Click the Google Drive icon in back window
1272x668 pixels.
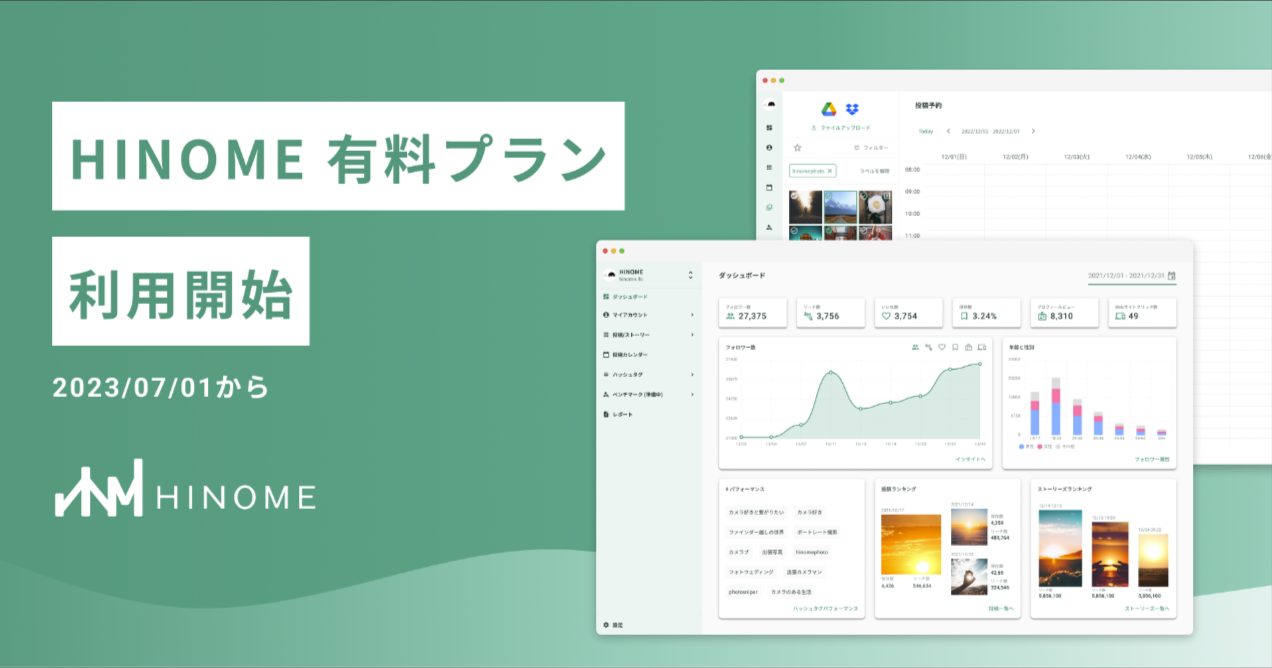(x=828, y=110)
